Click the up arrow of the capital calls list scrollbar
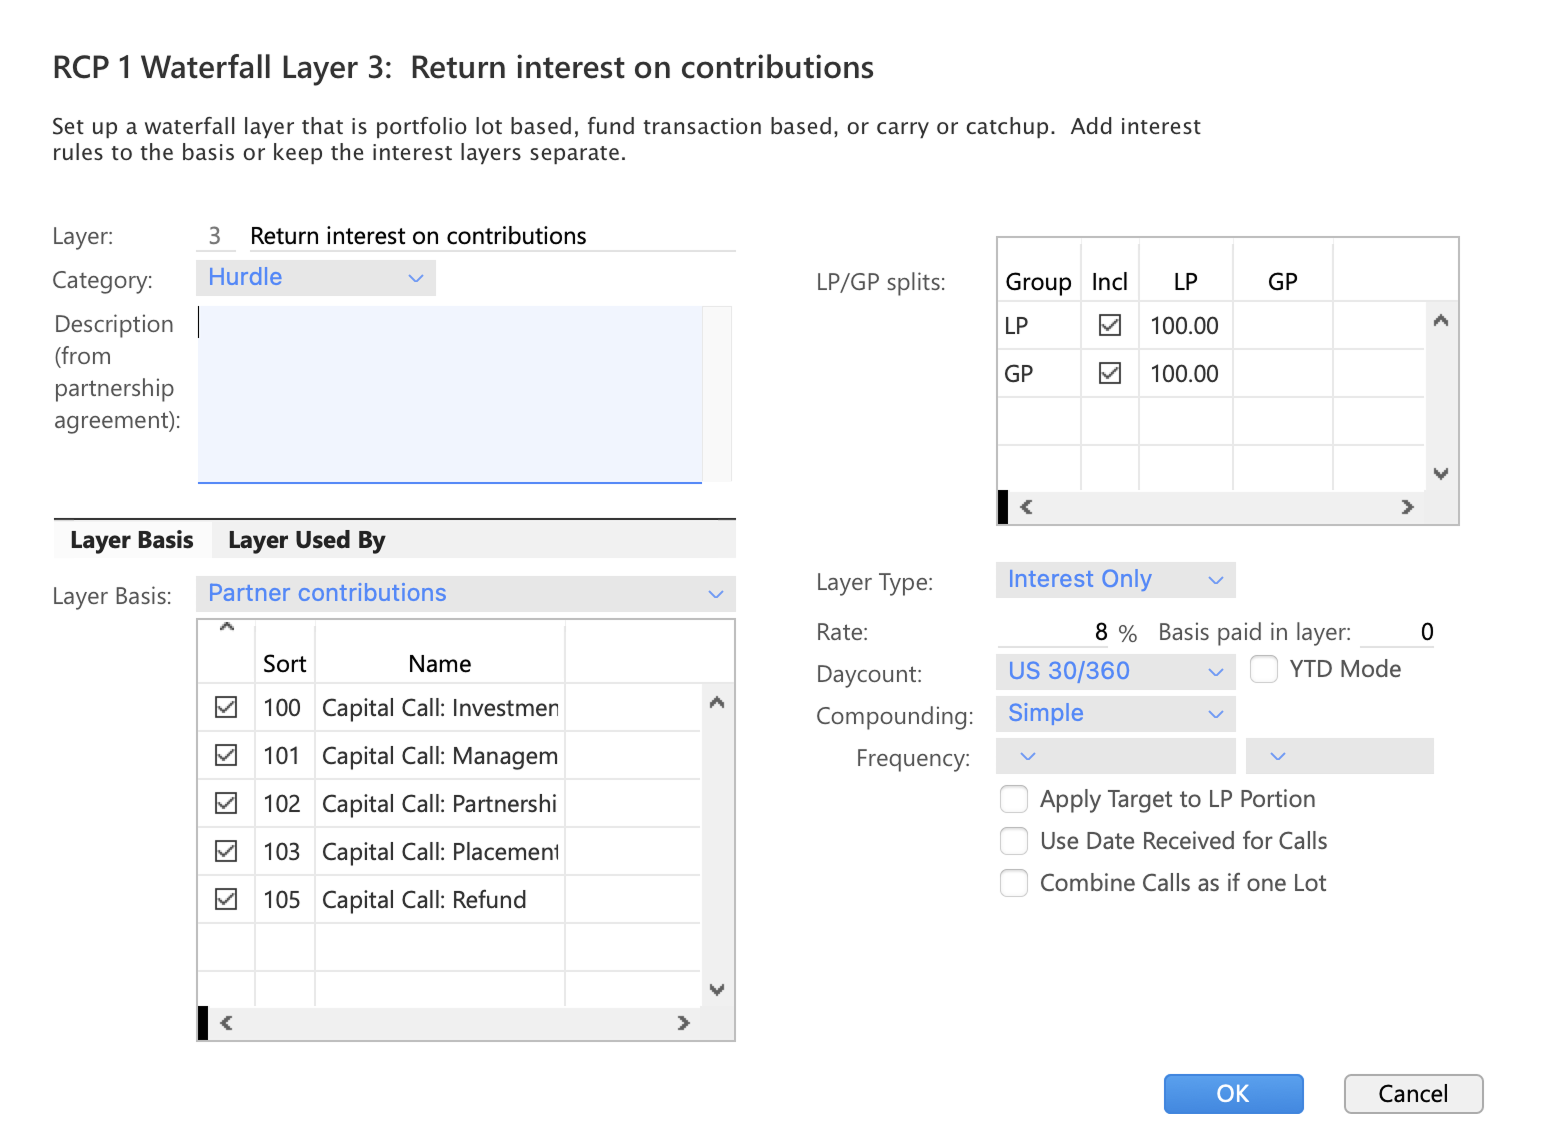Viewport: 1542px width, 1140px height. pos(716,702)
